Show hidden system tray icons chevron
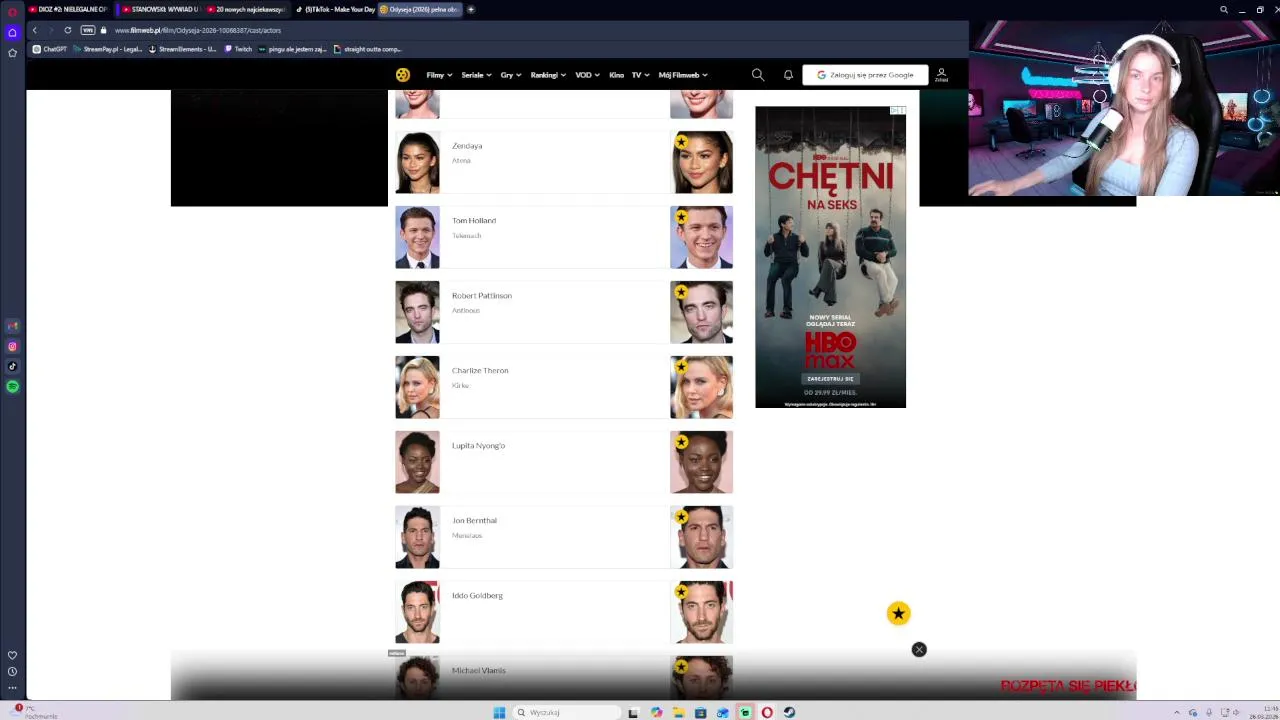The image size is (1280, 720). [1176, 712]
